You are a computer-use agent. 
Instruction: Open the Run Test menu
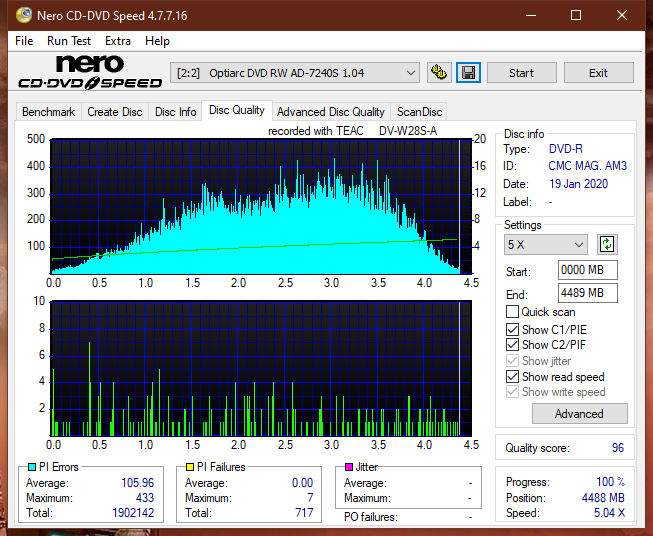(x=69, y=41)
